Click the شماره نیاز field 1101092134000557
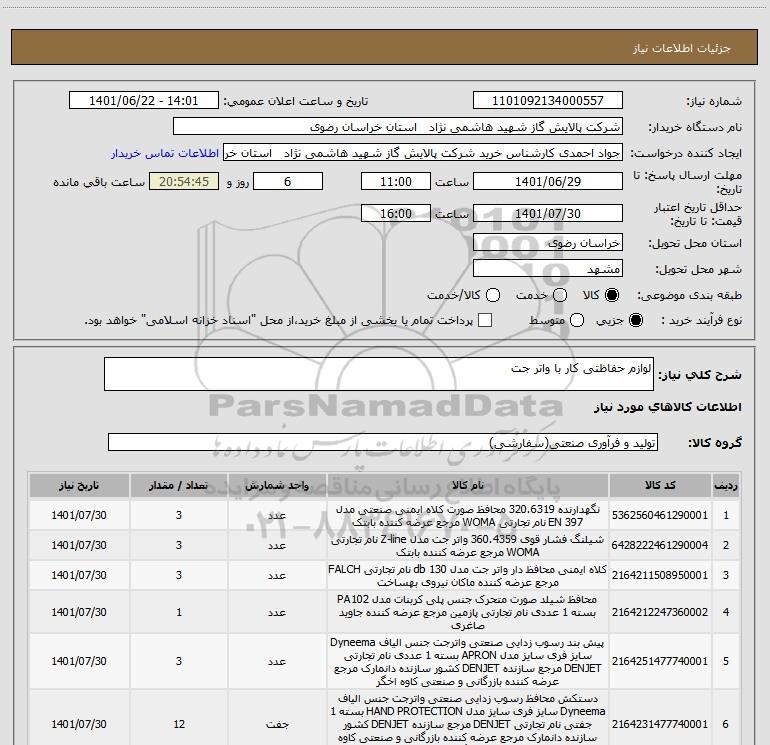 point(548,101)
